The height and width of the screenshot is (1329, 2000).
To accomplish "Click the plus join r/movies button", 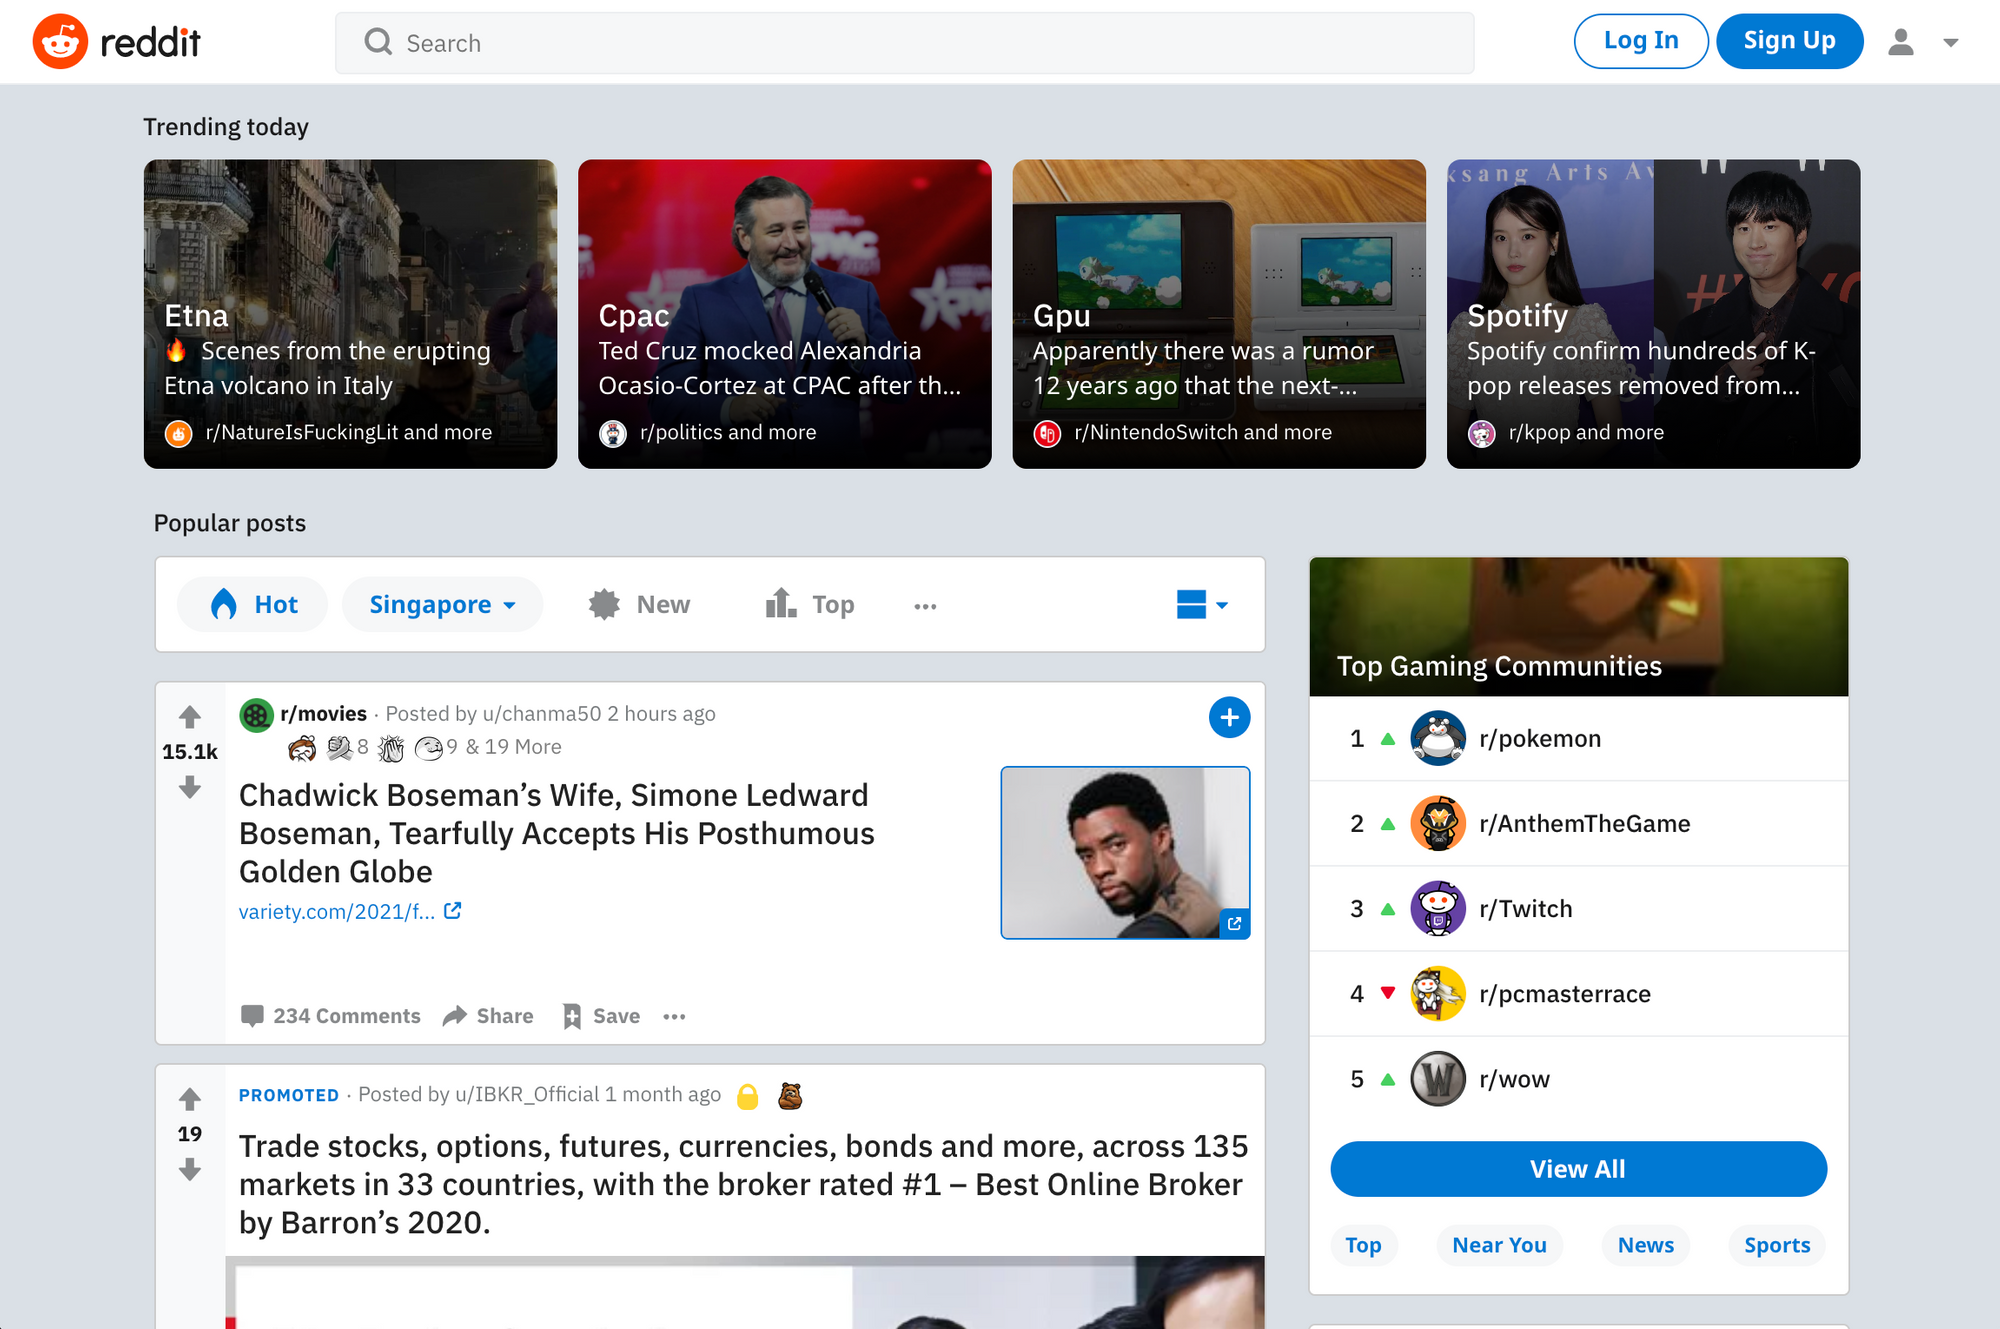I will [x=1229, y=717].
